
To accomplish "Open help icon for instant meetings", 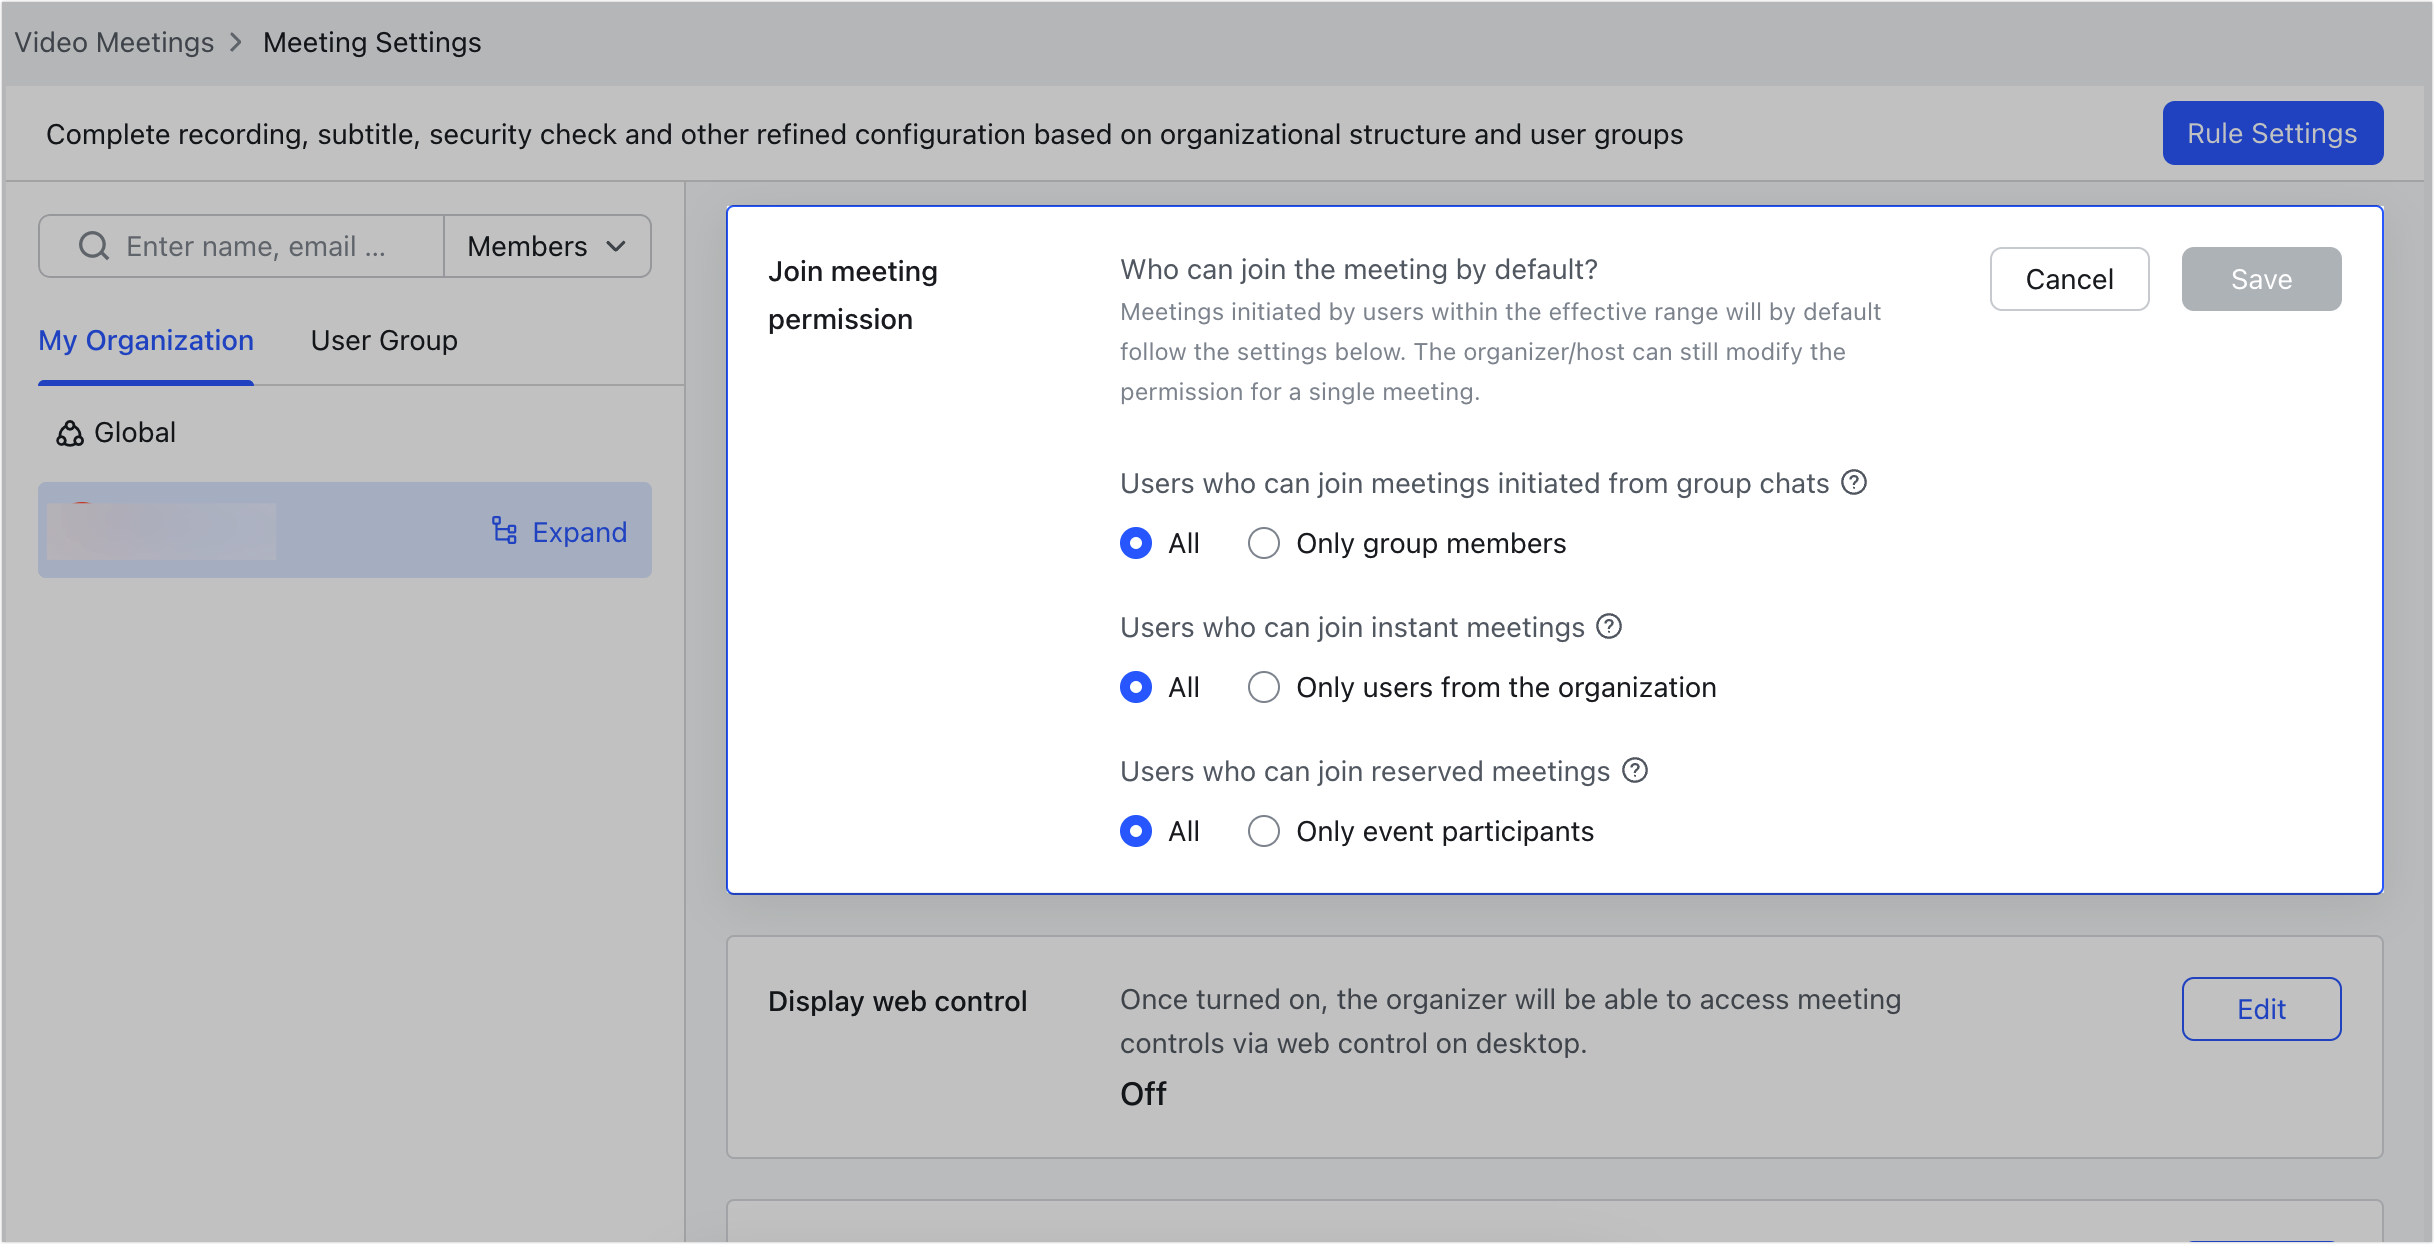I will [x=1609, y=627].
